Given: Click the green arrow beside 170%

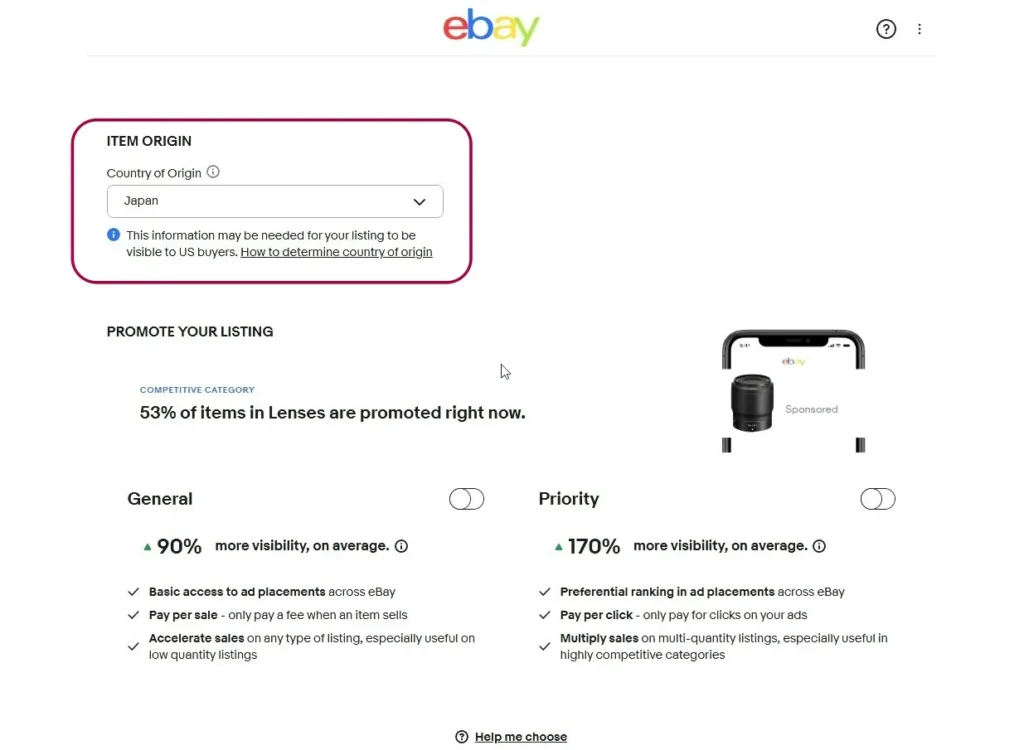Looking at the screenshot, I should tap(558, 547).
